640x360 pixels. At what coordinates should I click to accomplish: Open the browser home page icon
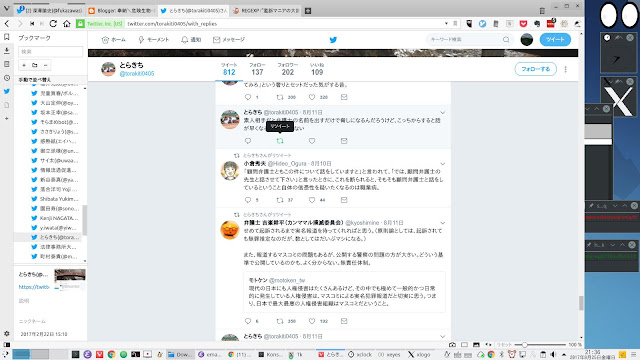(67, 24)
